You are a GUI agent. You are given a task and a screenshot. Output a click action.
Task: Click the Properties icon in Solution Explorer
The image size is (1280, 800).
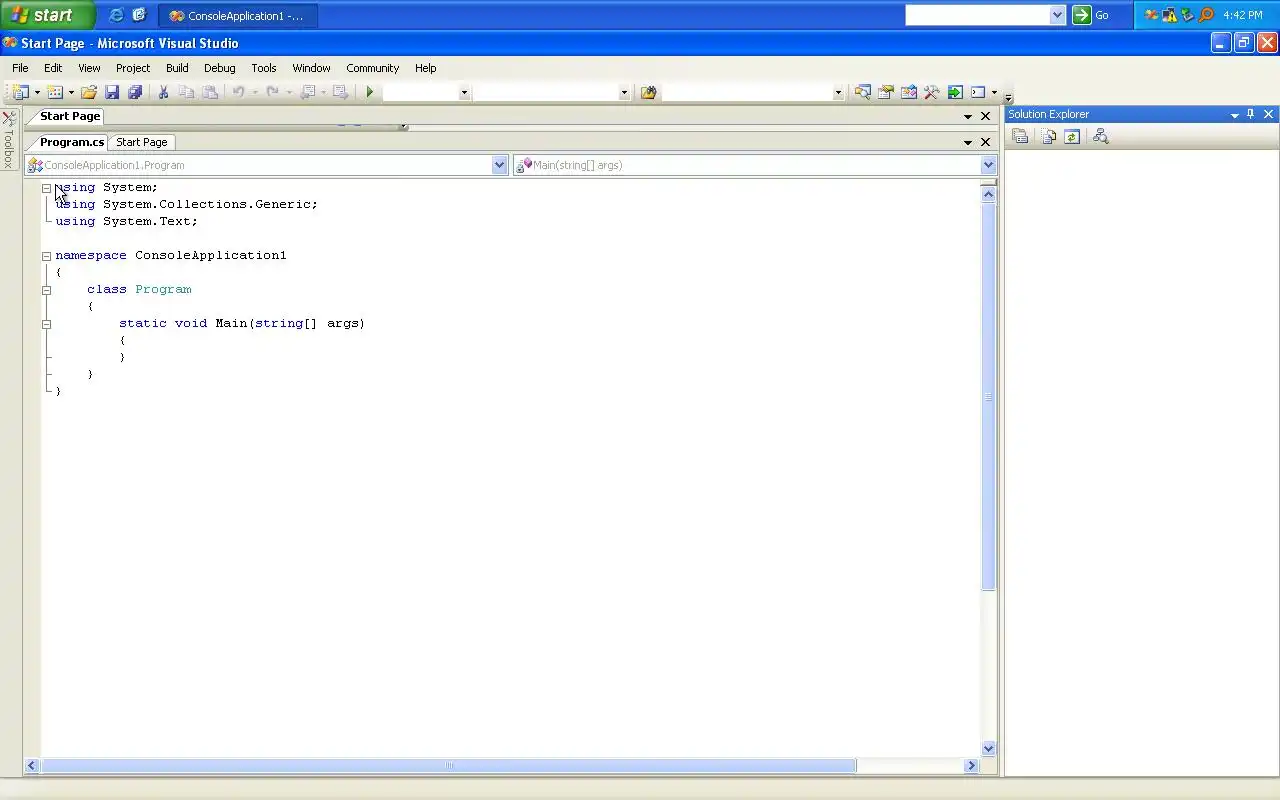[x=1020, y=136]
